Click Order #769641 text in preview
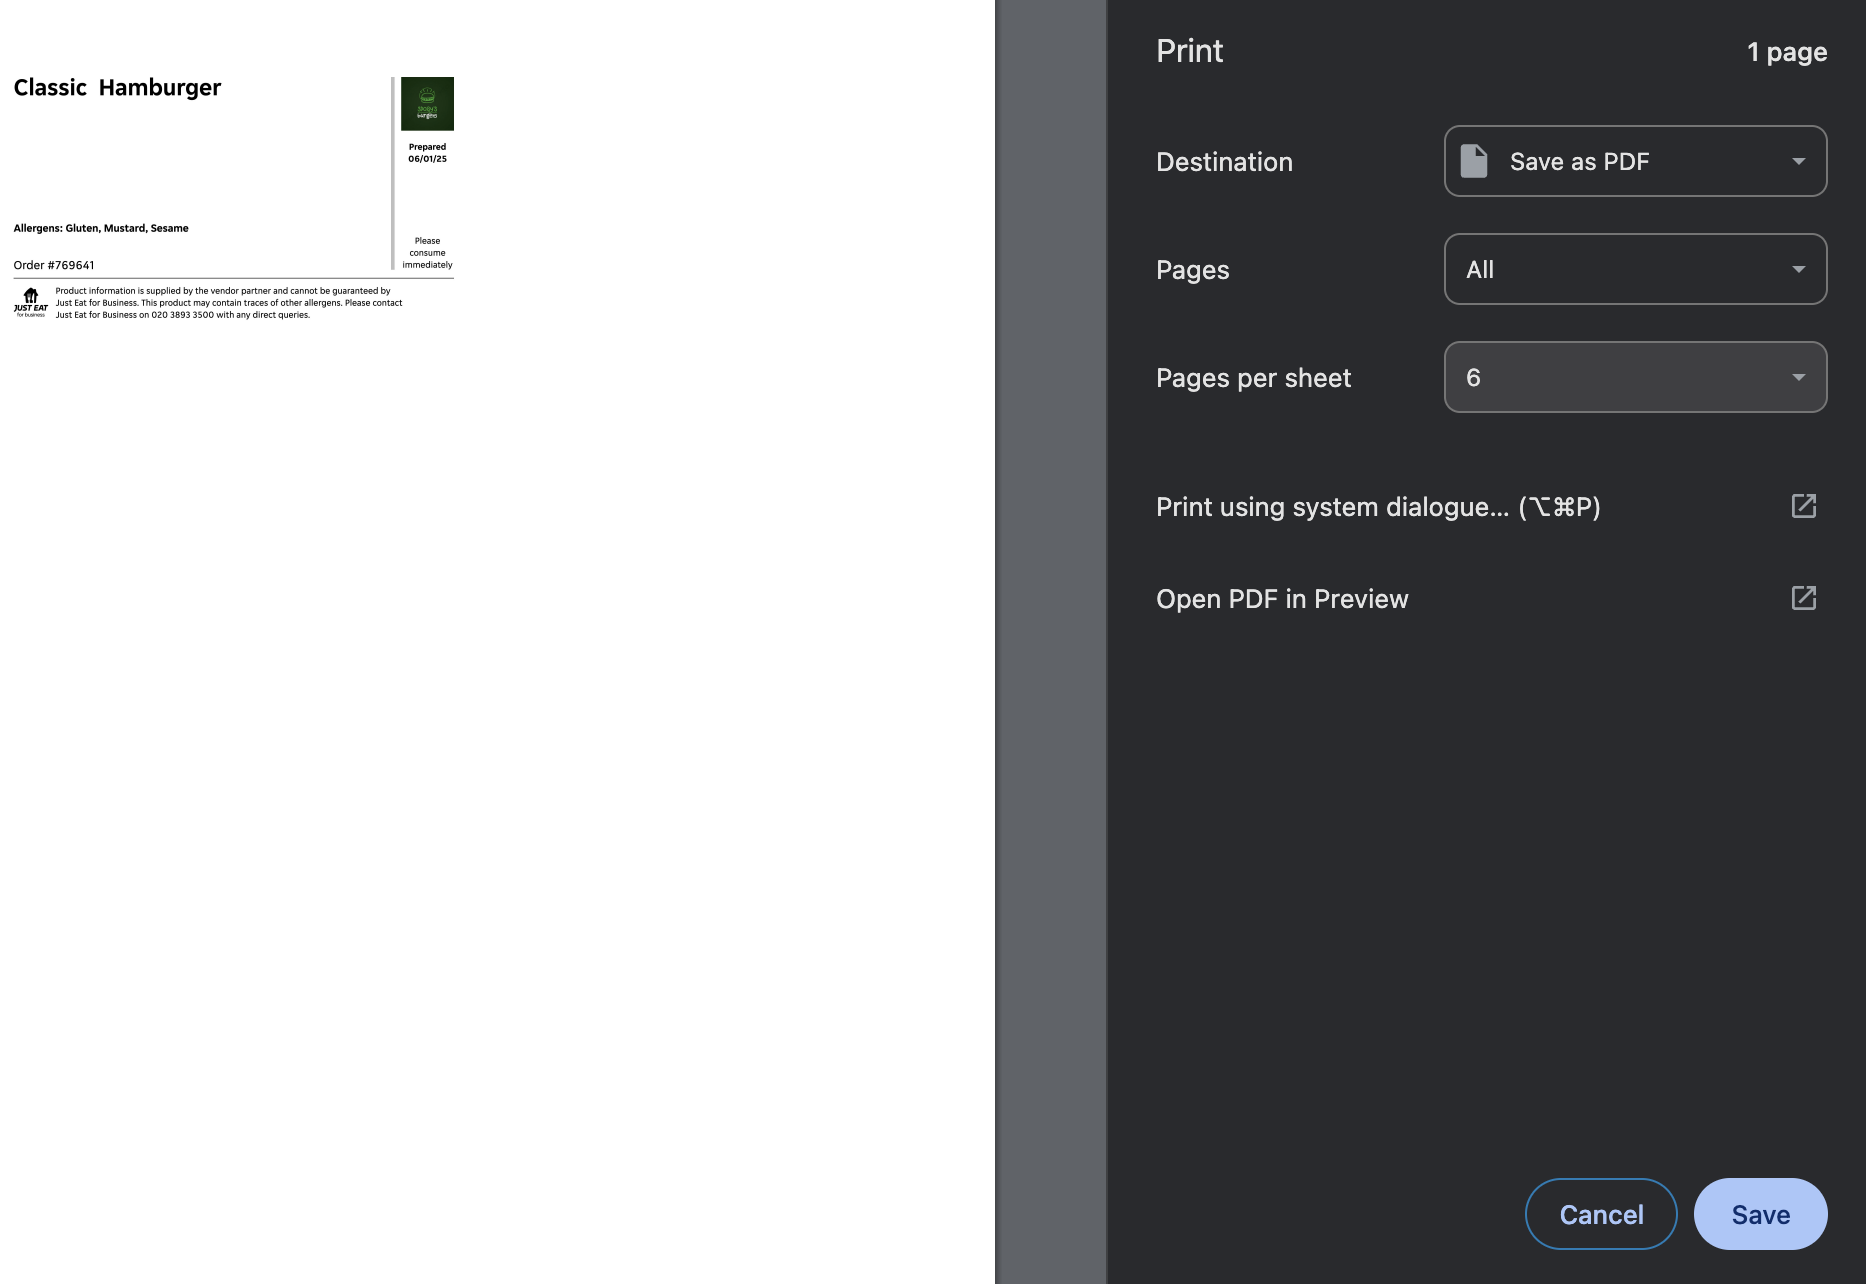 tap(54, 265)
